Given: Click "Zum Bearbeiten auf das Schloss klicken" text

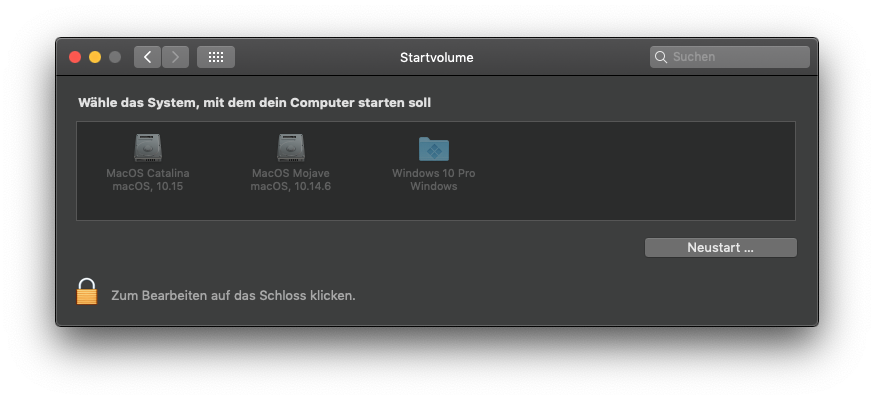Looking at the screenshot, I should [x=233, y=296].
